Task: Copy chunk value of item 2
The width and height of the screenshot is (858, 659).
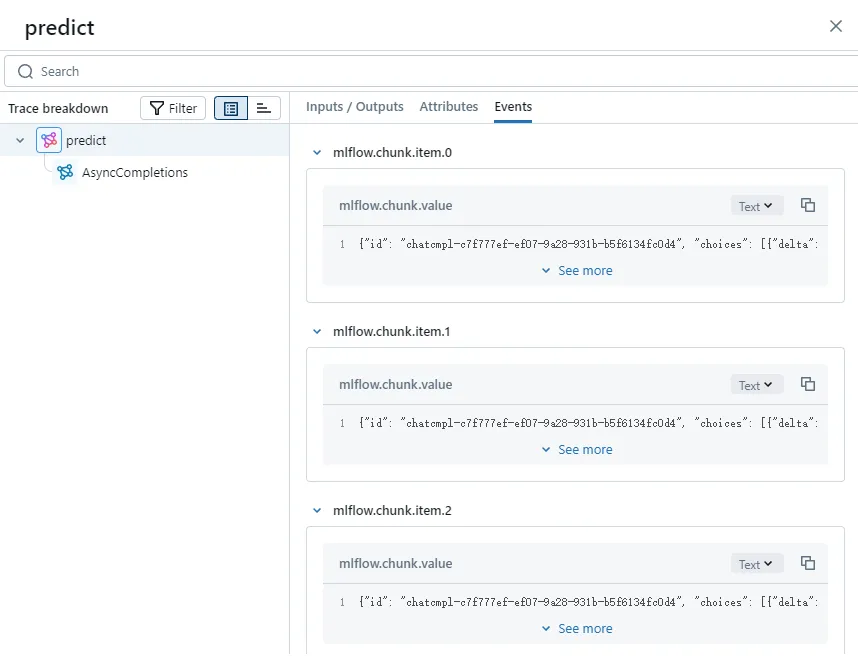Action: pos(808,563)
